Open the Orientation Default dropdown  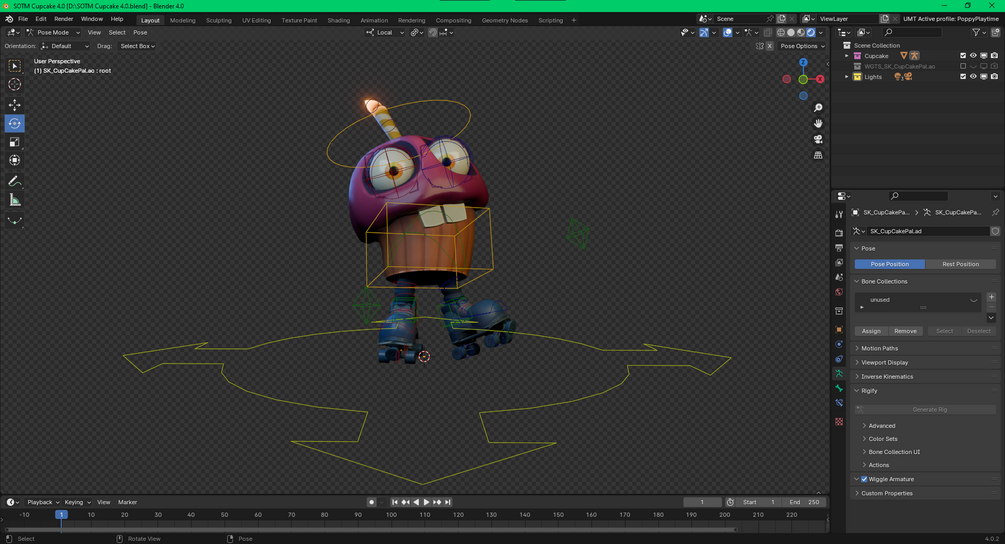pos(65,46)
